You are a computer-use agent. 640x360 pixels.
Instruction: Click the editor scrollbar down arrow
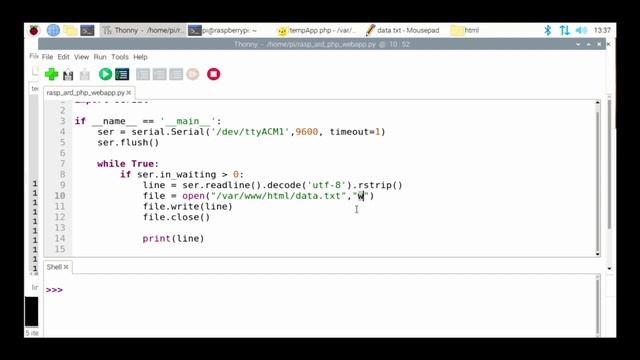[x=598, y=253]
